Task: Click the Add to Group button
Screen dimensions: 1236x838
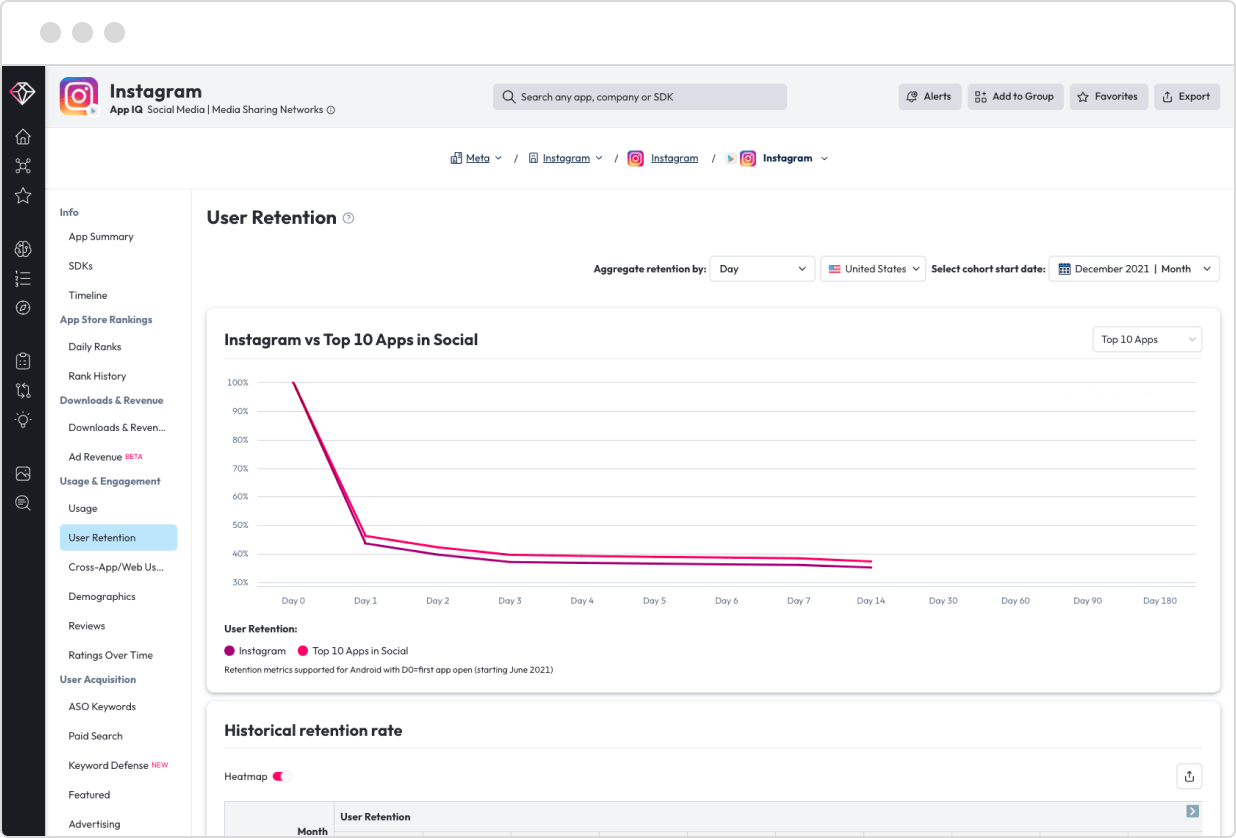Action: click(1015, 97)
